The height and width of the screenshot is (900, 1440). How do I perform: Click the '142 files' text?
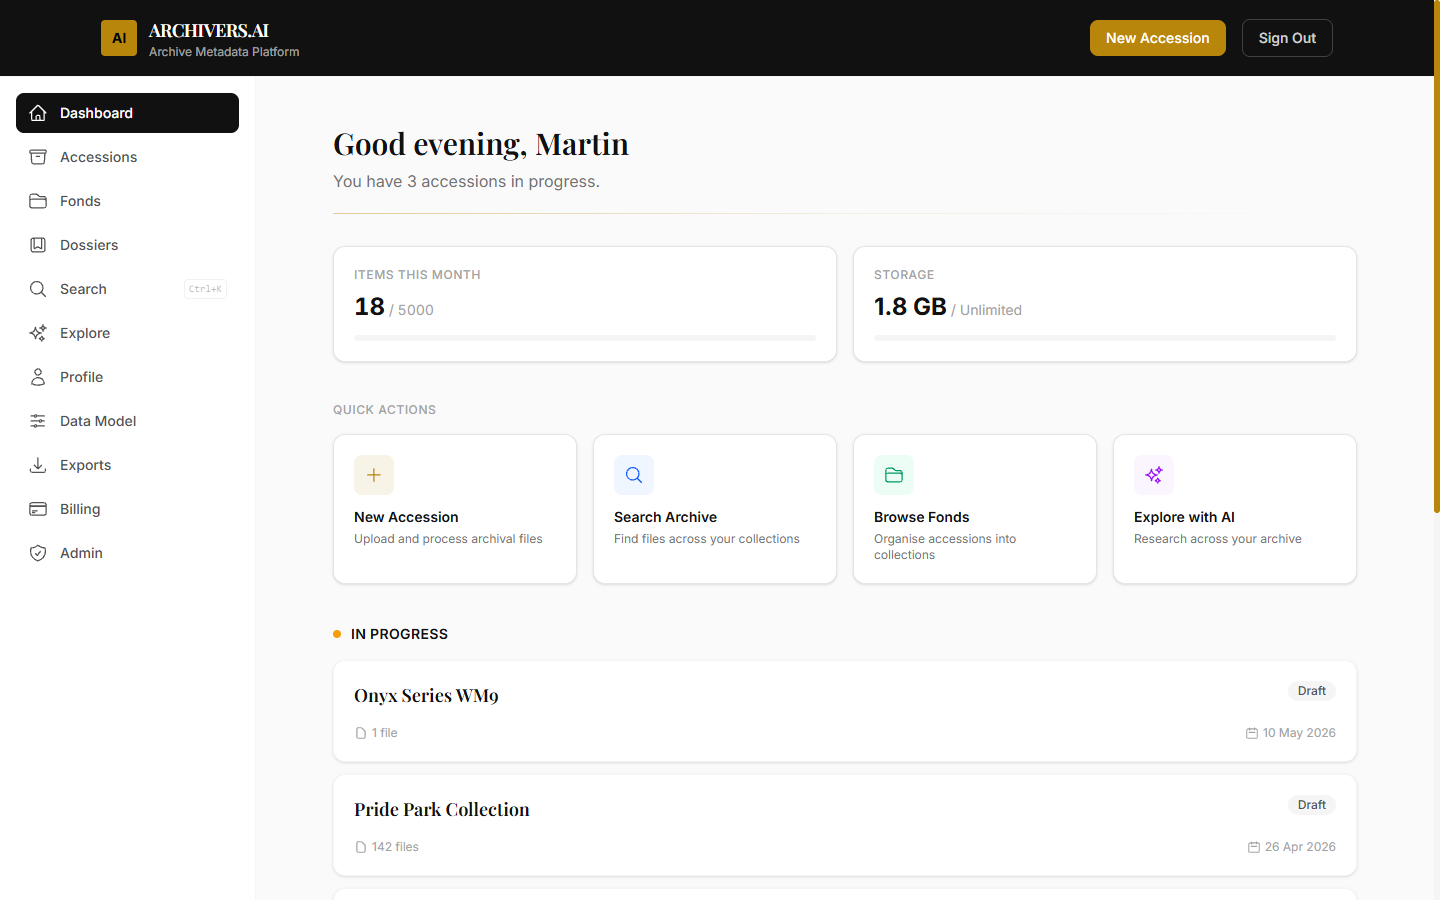(x=395, y=847)
